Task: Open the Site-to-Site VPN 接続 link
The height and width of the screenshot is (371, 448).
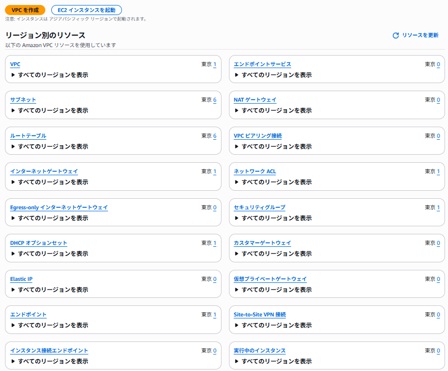Action: pyautogui.click(x=260, y=315)
